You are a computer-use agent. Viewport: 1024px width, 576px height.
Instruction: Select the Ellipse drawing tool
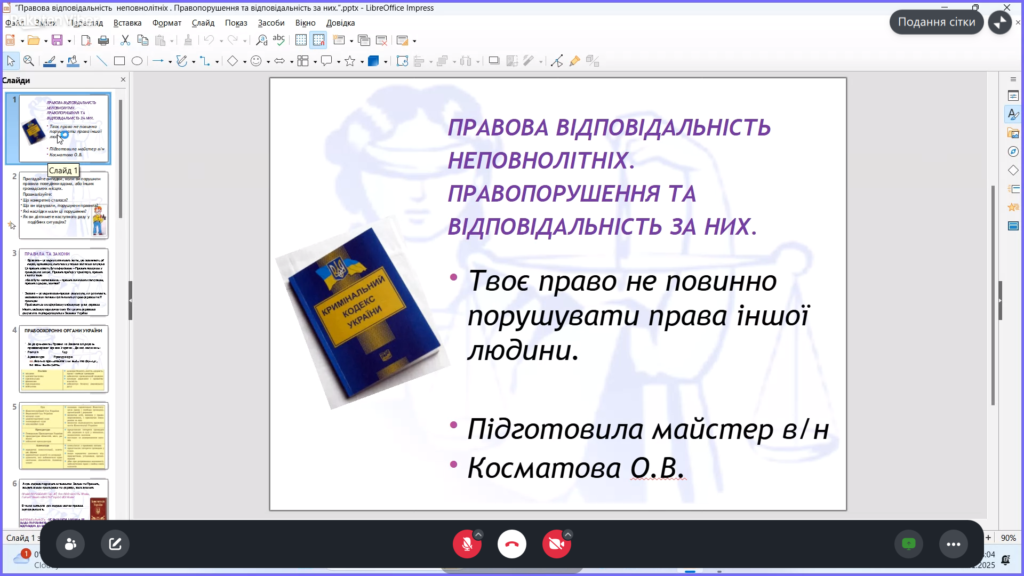click(x=137, y=60)
